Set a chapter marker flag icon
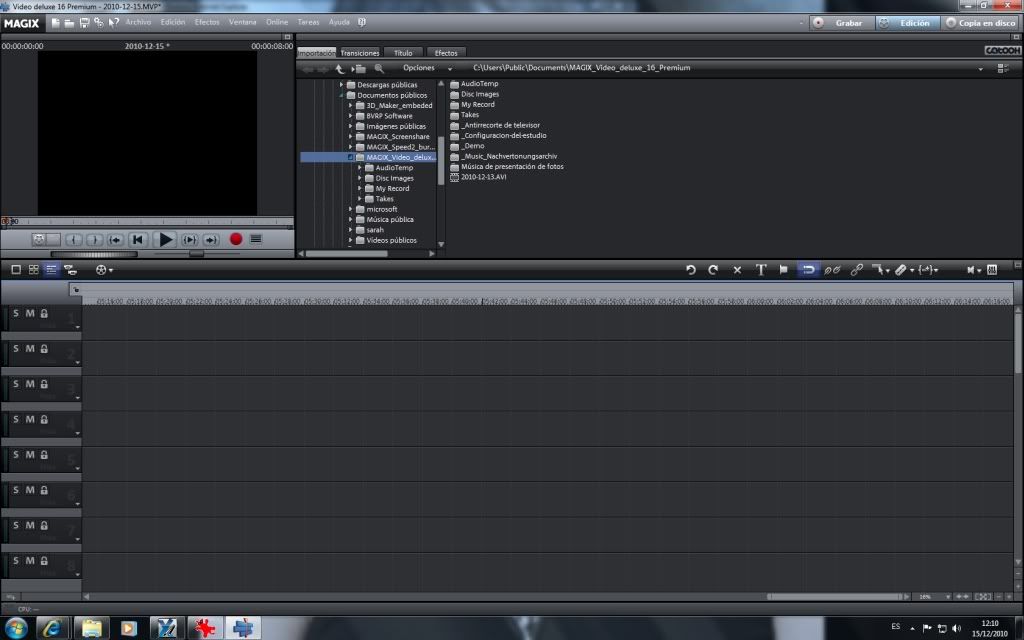 tap(784, 270)
